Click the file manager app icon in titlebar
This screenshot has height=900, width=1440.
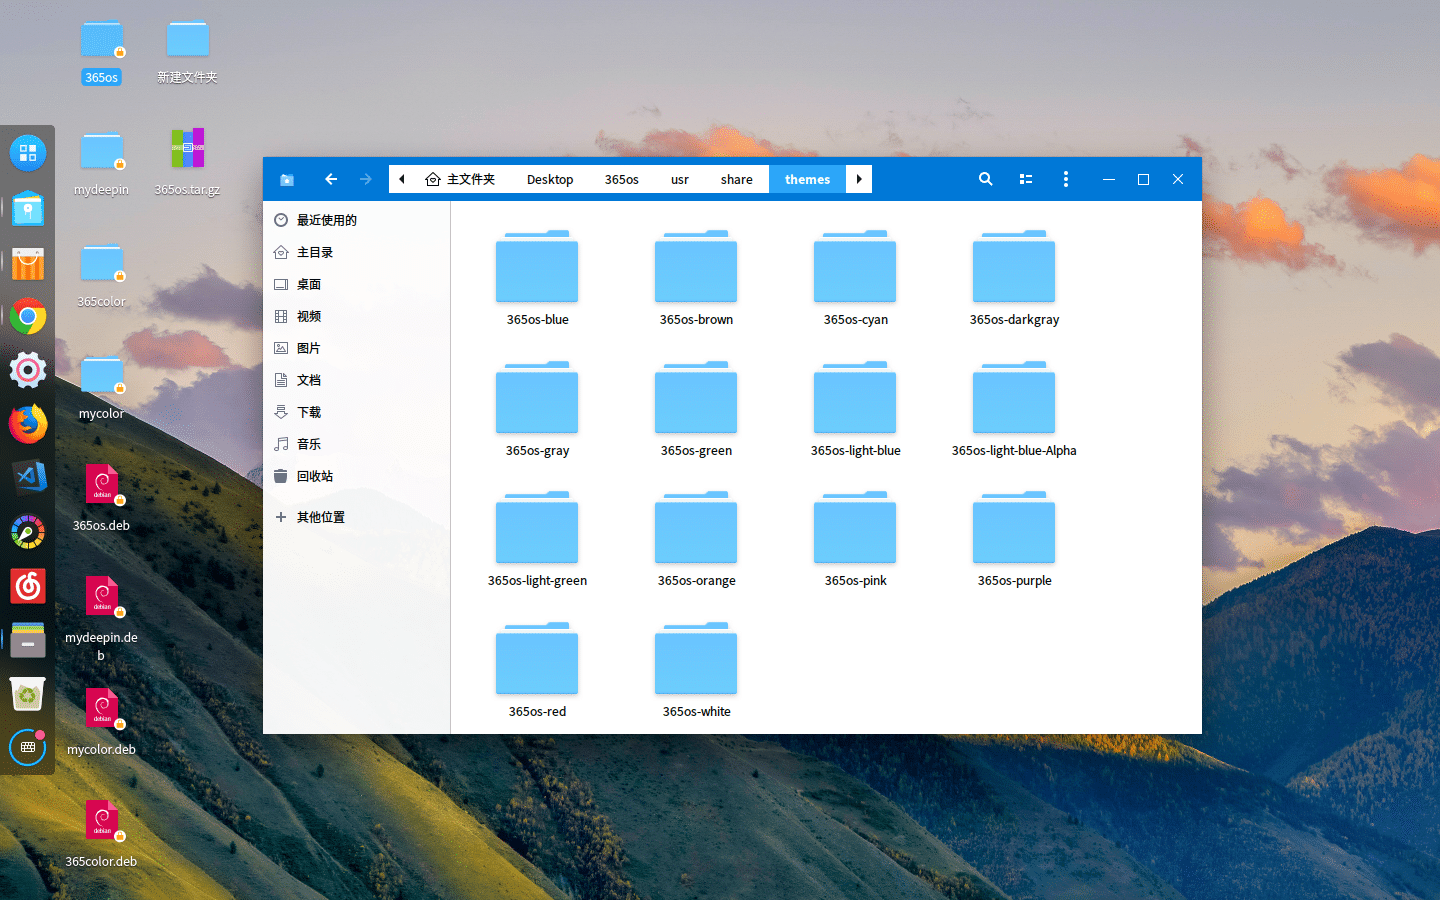pos(287,180)
